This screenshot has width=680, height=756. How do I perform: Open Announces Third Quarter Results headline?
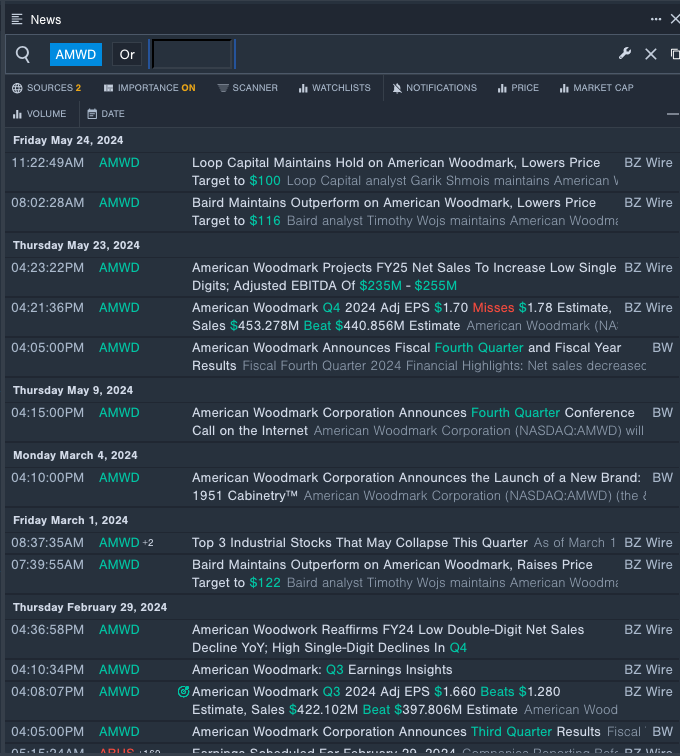pos(396,731)
